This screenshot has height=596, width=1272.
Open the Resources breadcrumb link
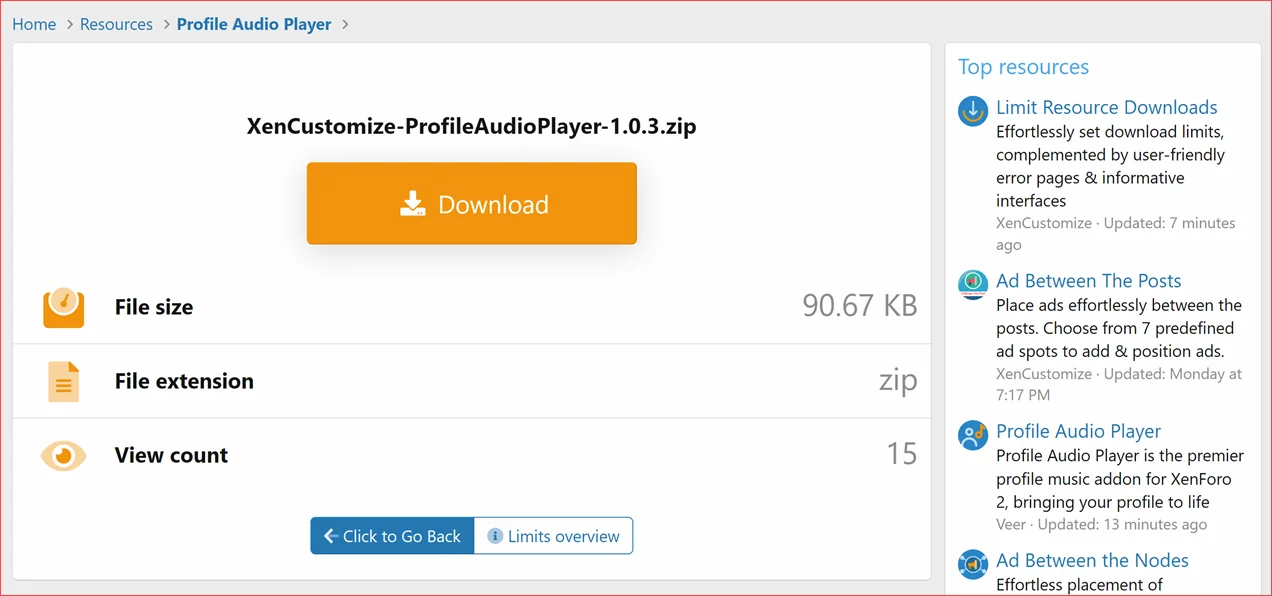(116, 24)
